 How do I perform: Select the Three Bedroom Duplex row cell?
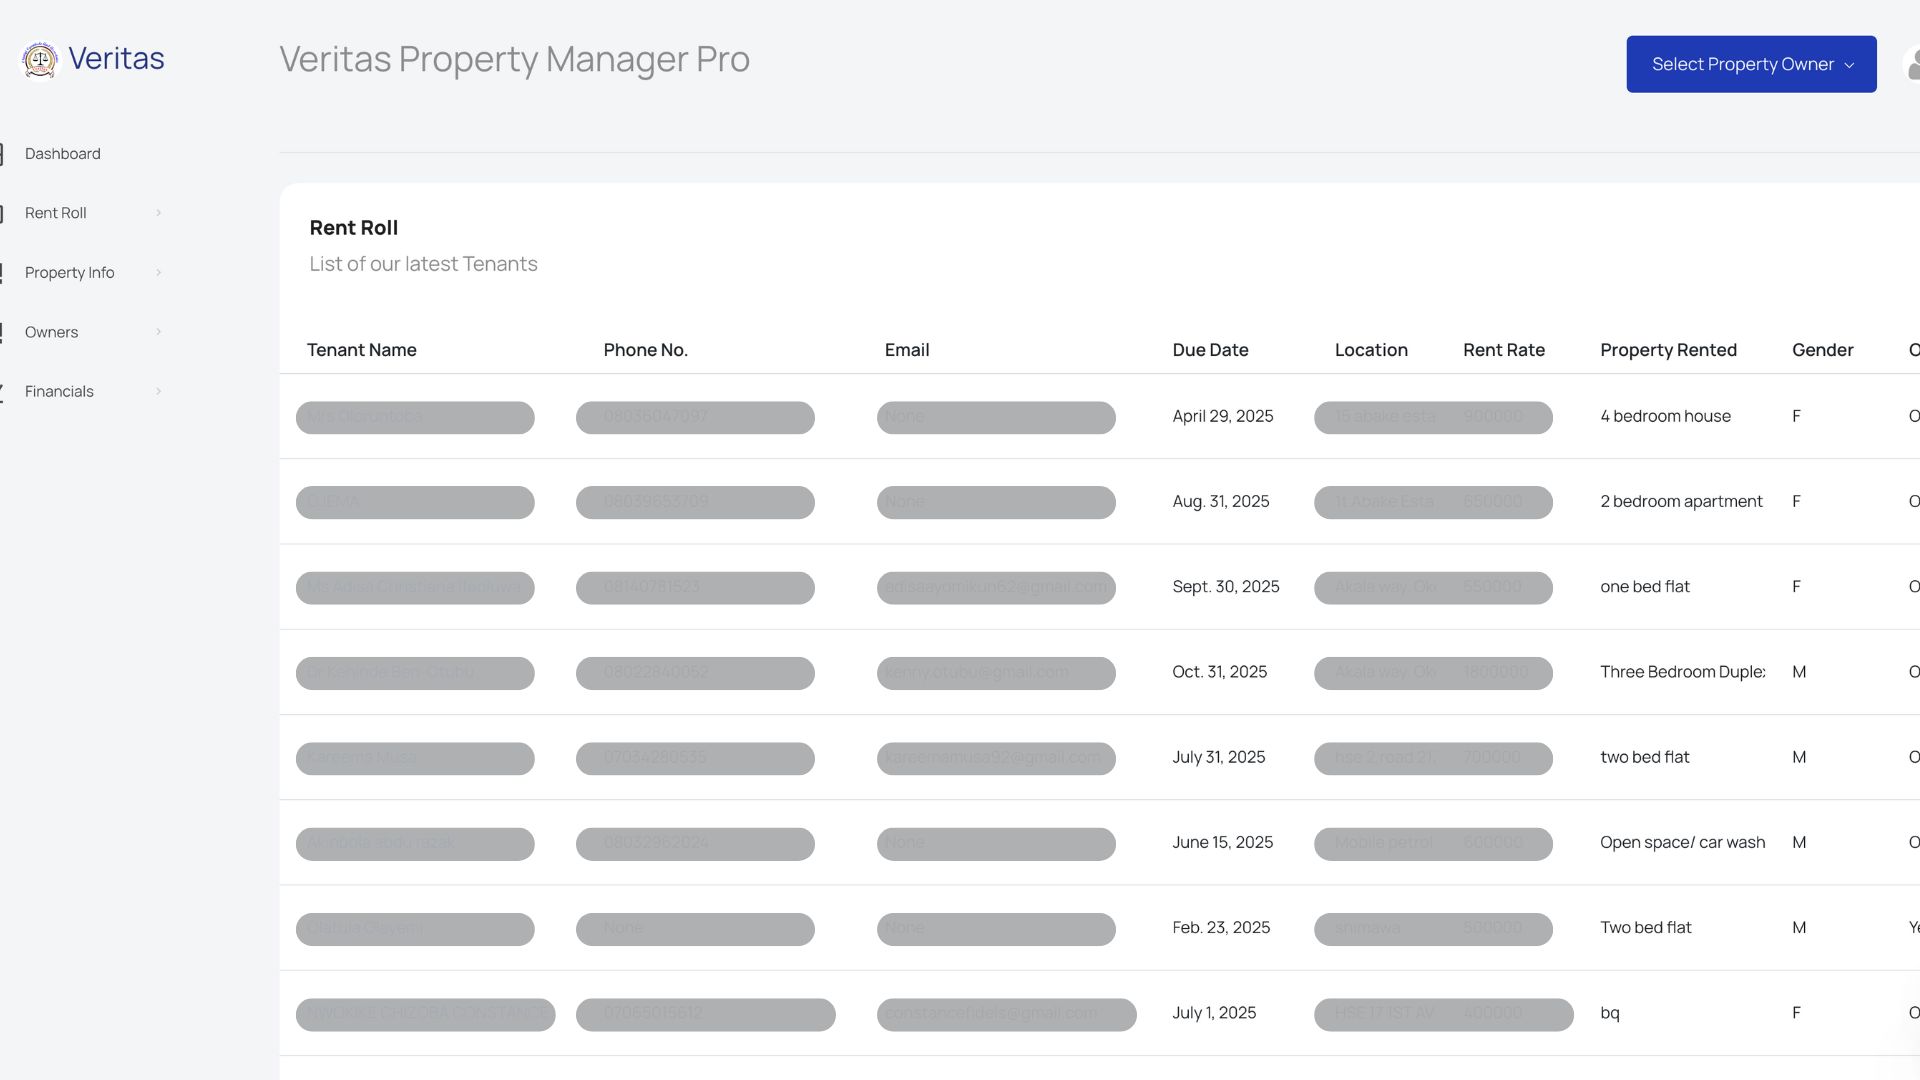[1682, 672]
